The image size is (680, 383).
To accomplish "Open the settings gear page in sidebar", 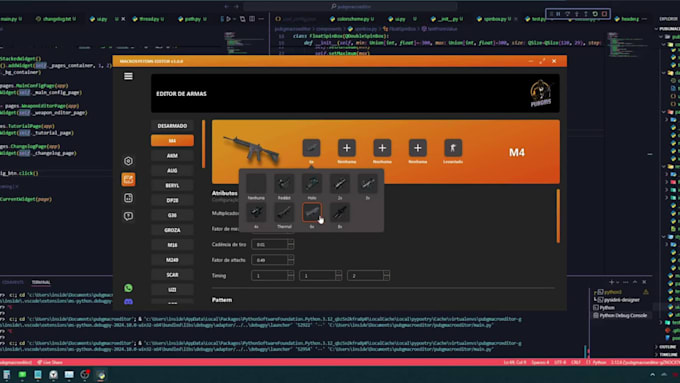I will coord(128,161).
